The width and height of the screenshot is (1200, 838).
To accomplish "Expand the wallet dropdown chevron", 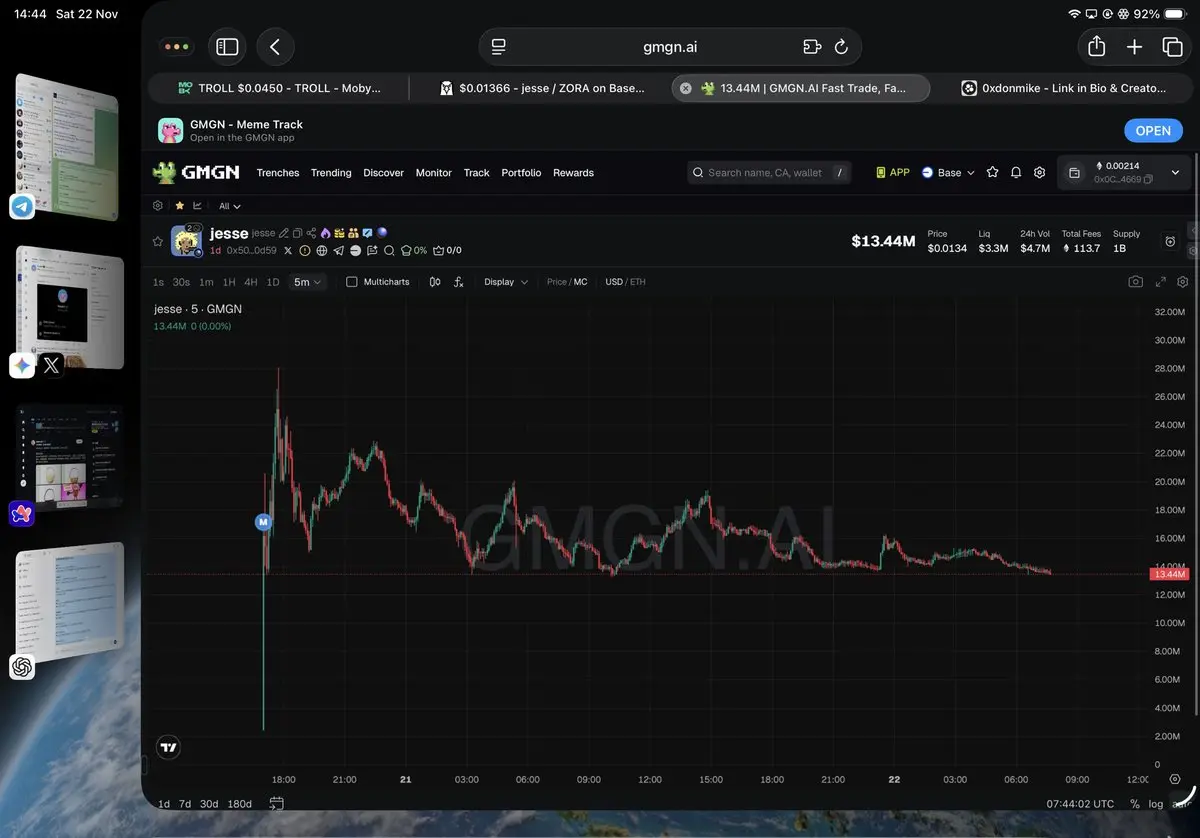I will point(1175,173).
